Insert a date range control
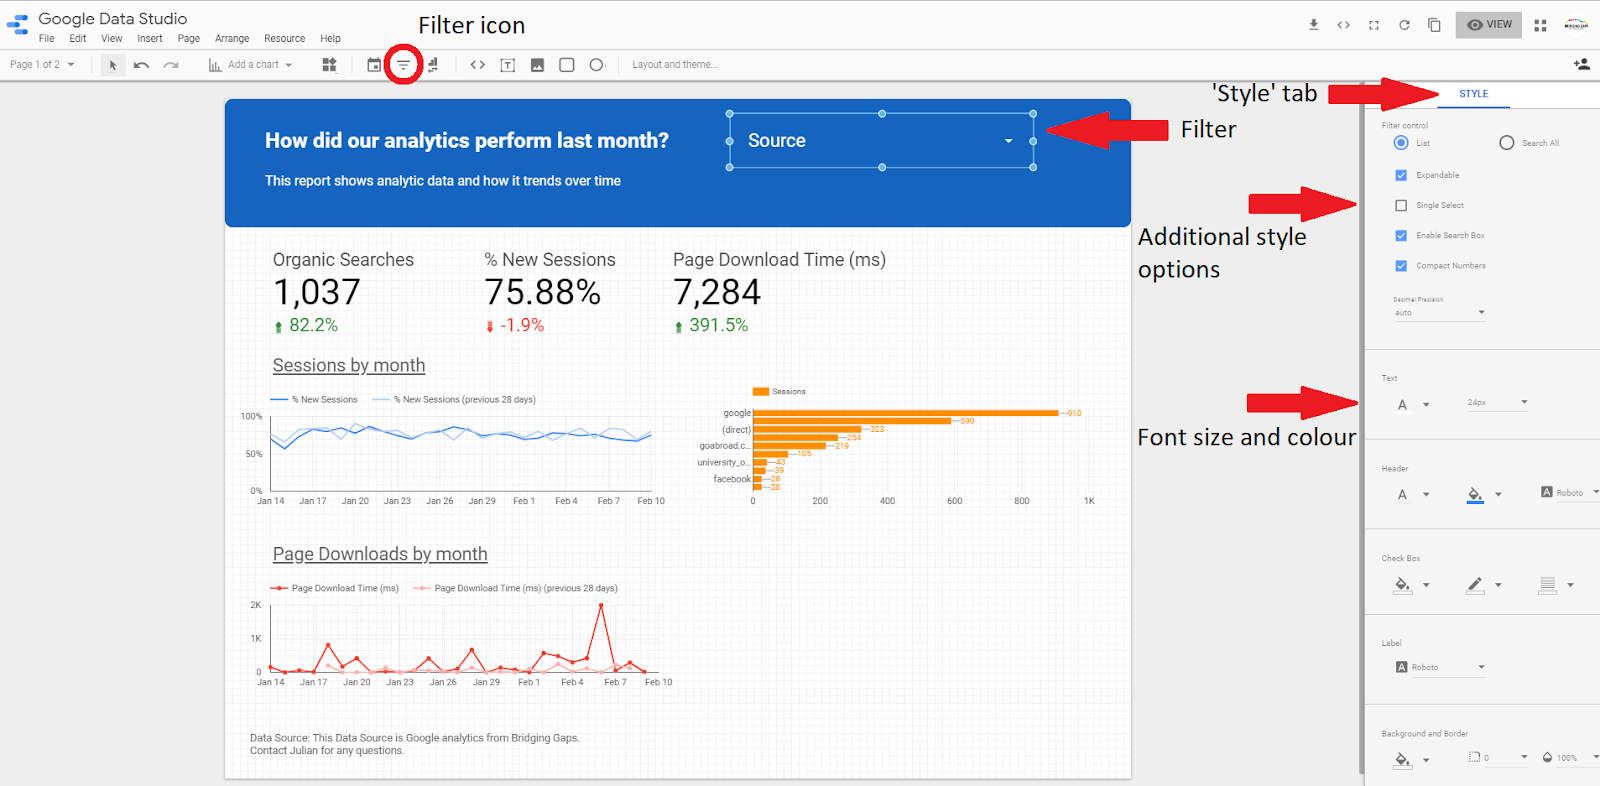 (374, 65)
